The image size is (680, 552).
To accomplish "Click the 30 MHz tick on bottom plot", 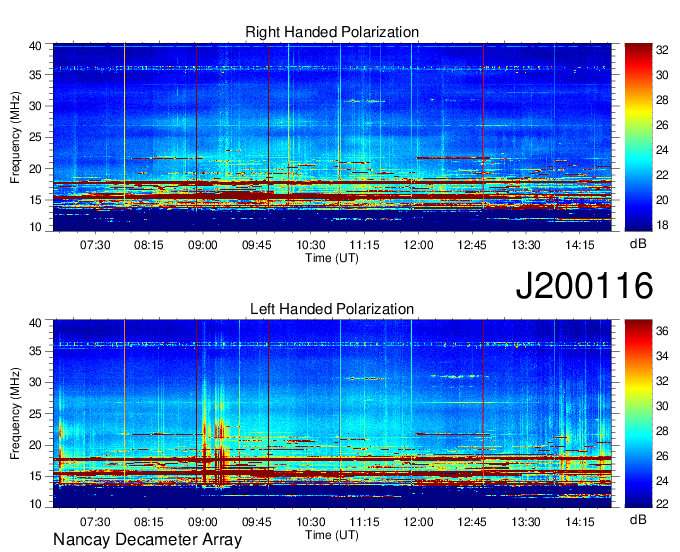I will coord(35,382).
